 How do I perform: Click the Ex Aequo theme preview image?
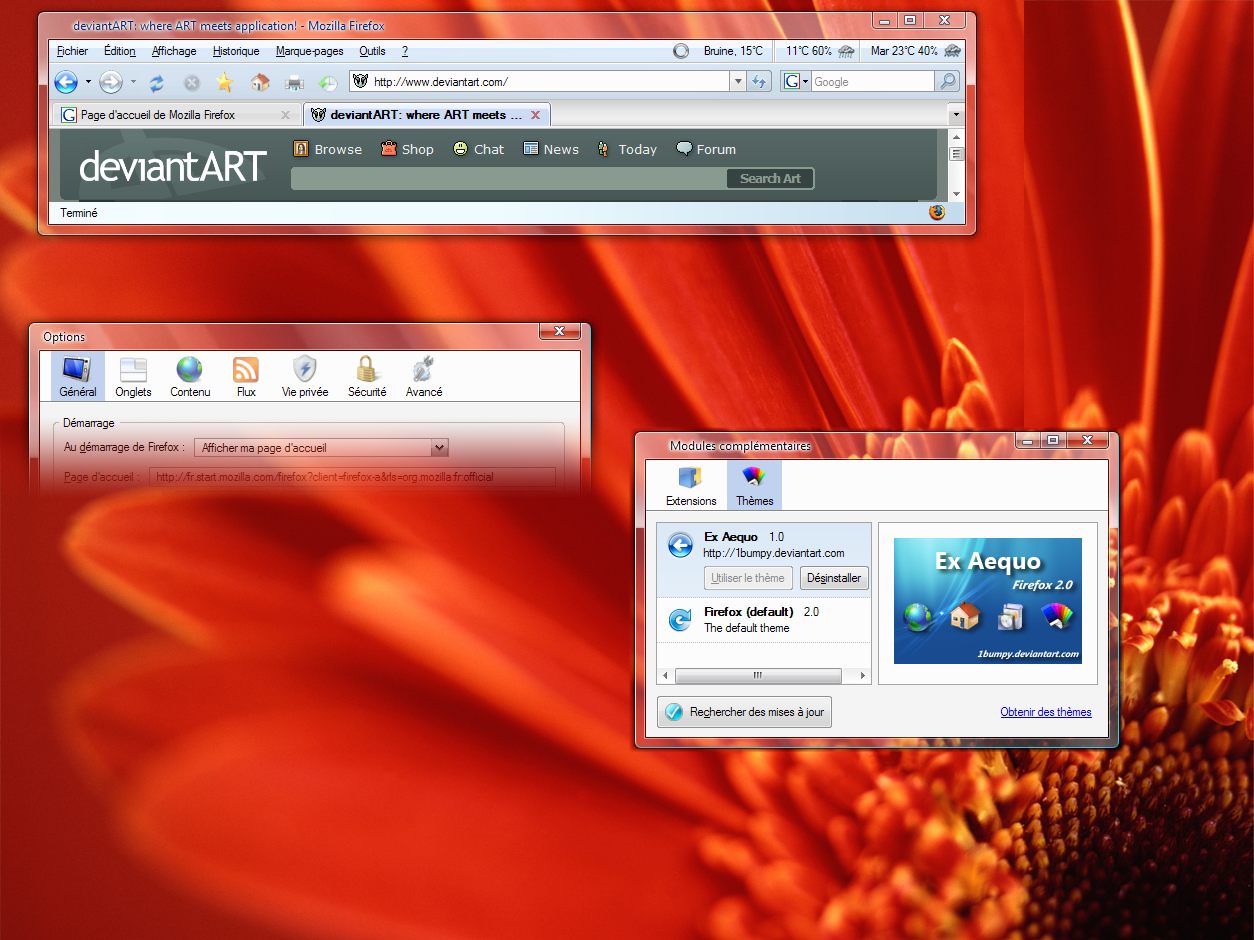[x=988, y=601]
